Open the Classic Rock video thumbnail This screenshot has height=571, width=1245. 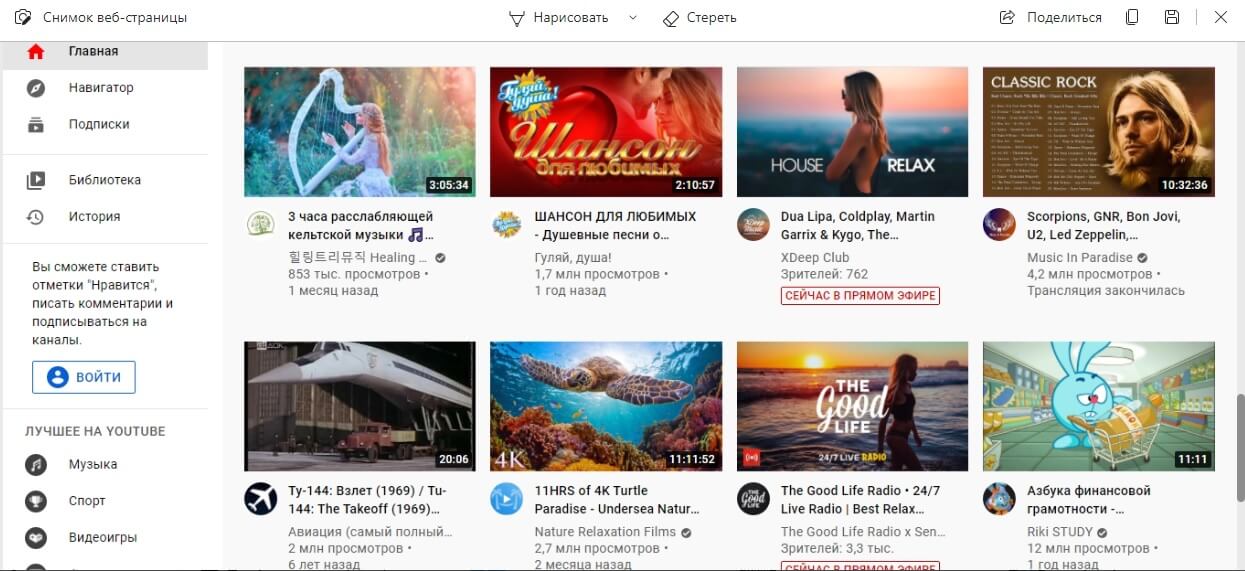pyautogui.click(x=1098, y=132)
